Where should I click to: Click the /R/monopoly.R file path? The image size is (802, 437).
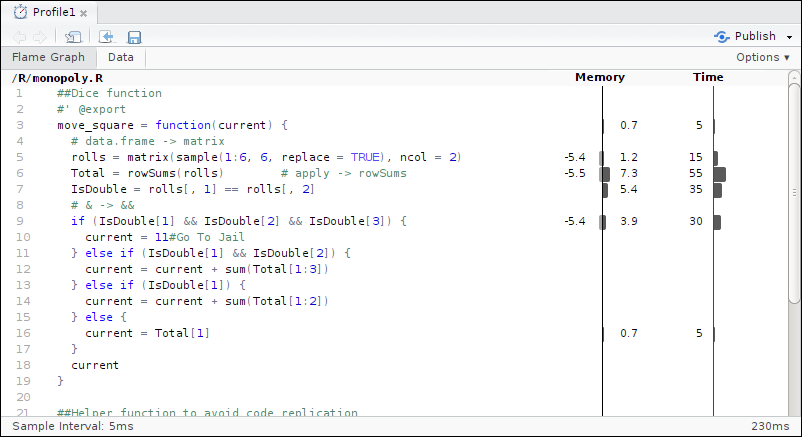[x=56, y=77]
